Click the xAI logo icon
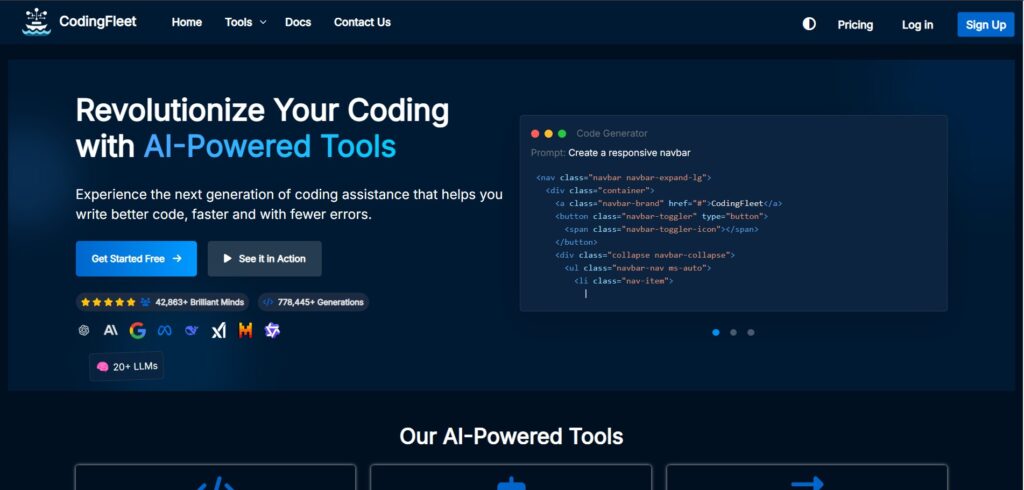 [218, 330]
